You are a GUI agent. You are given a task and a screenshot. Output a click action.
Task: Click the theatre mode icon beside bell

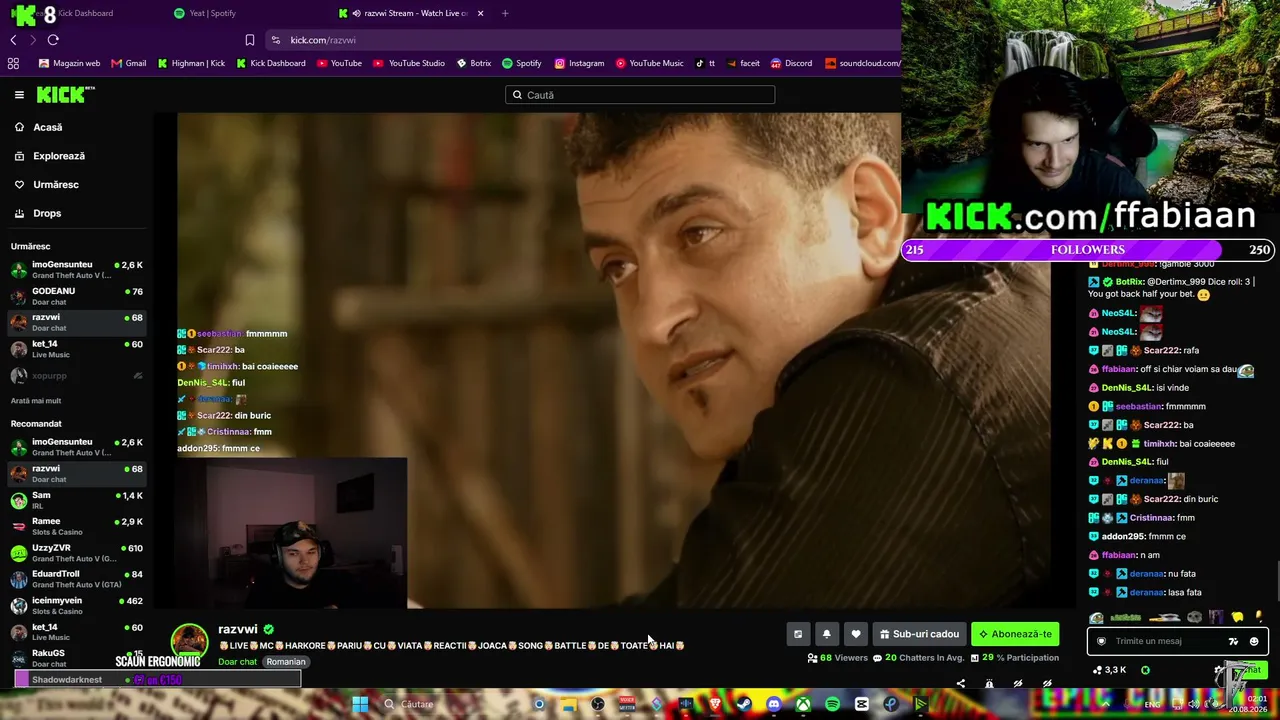click(798, 634)
